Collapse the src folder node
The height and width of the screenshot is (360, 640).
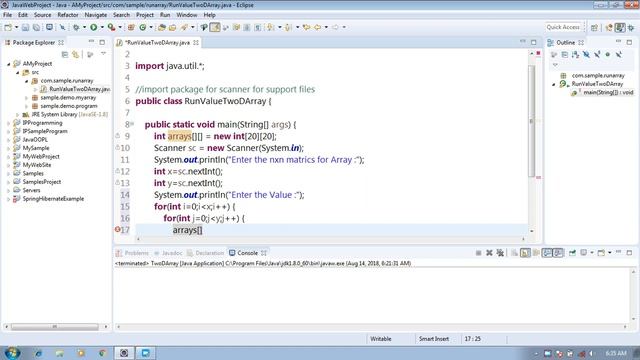18,72
